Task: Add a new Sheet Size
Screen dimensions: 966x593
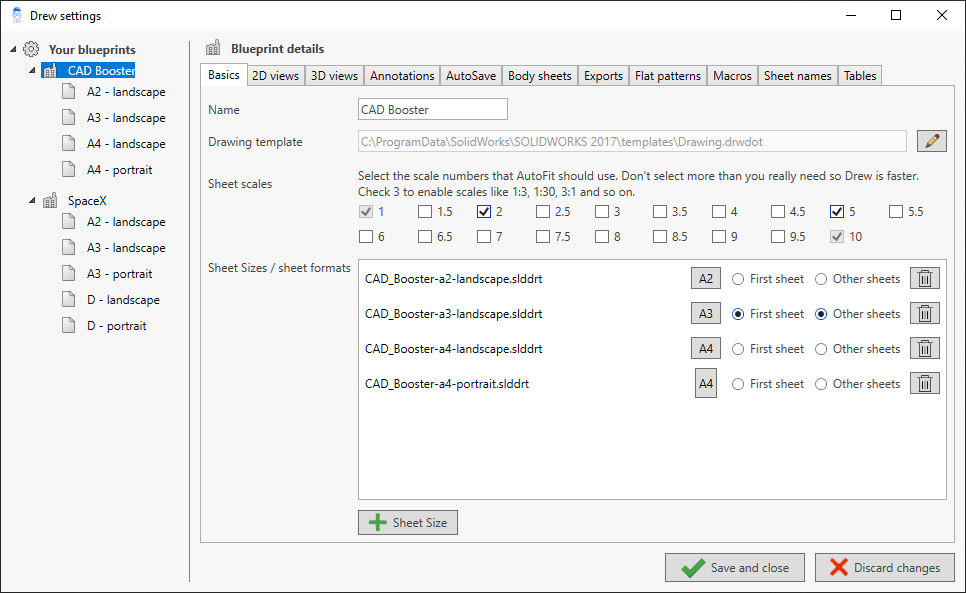Action: point(408,522)
